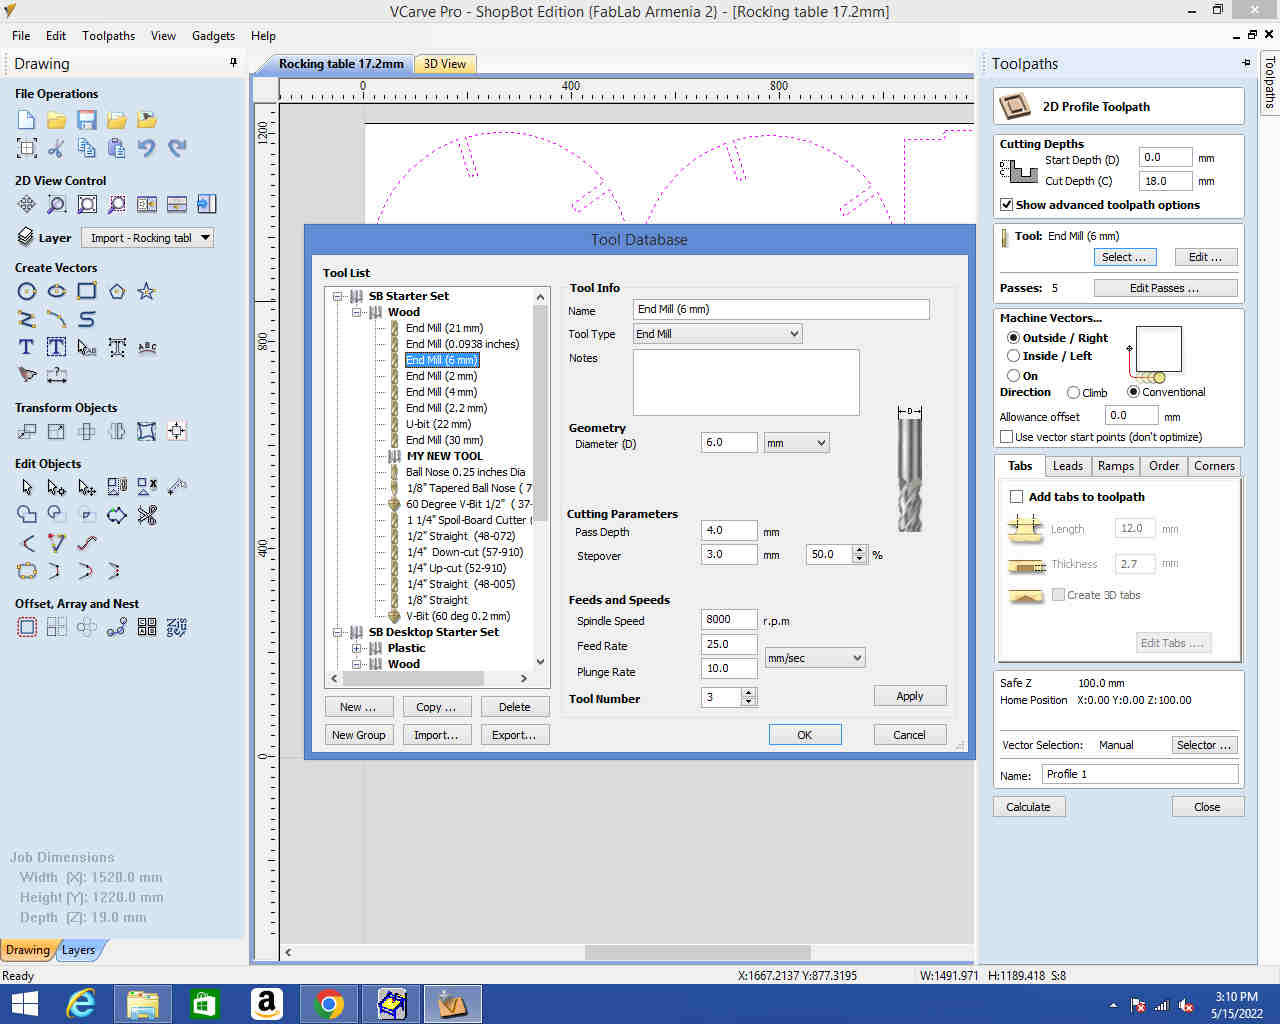Expand the Plastic group in tool list

click(357, 648)
